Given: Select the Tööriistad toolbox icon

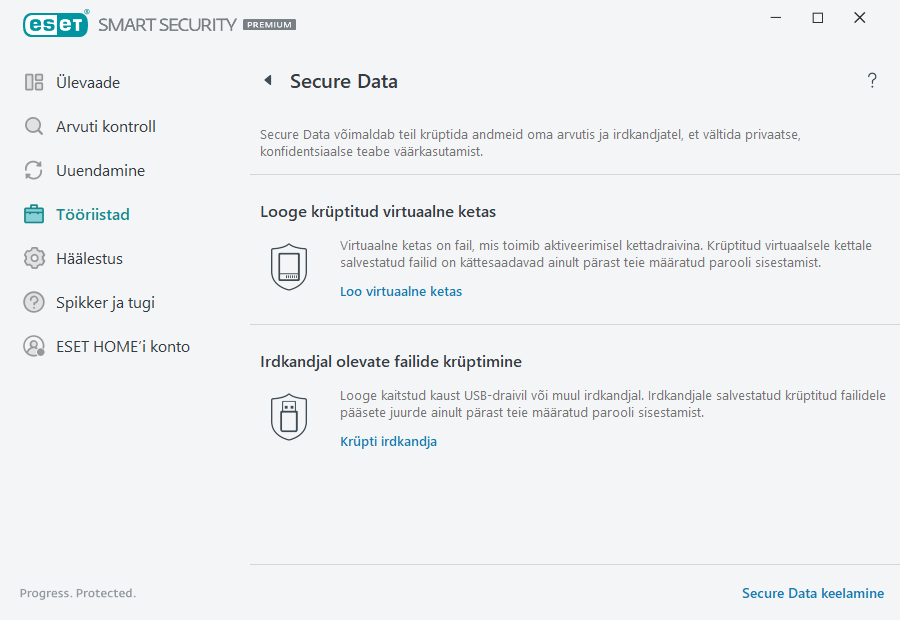Looking at the screenshot, I should (x=33, y=214).
